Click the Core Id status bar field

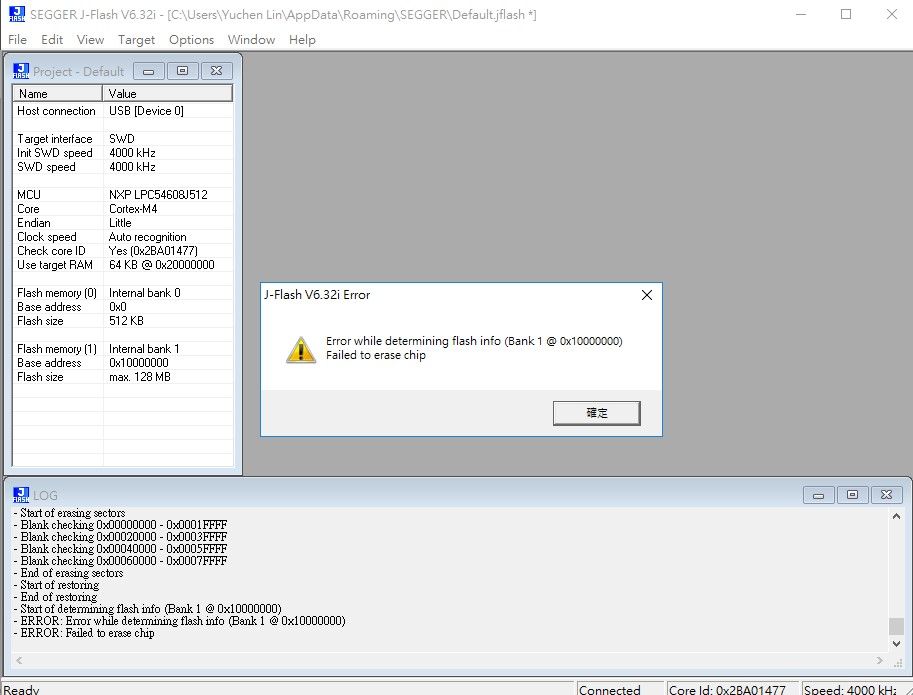point(733,689)
